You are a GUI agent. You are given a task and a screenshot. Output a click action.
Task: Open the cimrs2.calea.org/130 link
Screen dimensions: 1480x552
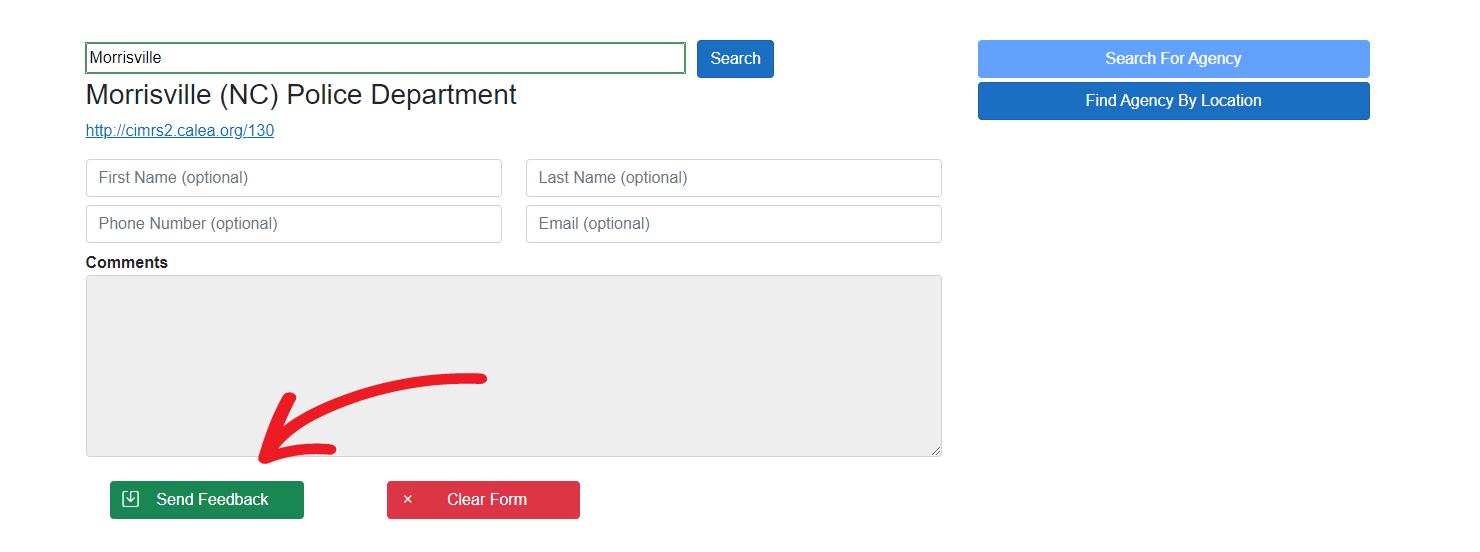[x=180, y=130]
